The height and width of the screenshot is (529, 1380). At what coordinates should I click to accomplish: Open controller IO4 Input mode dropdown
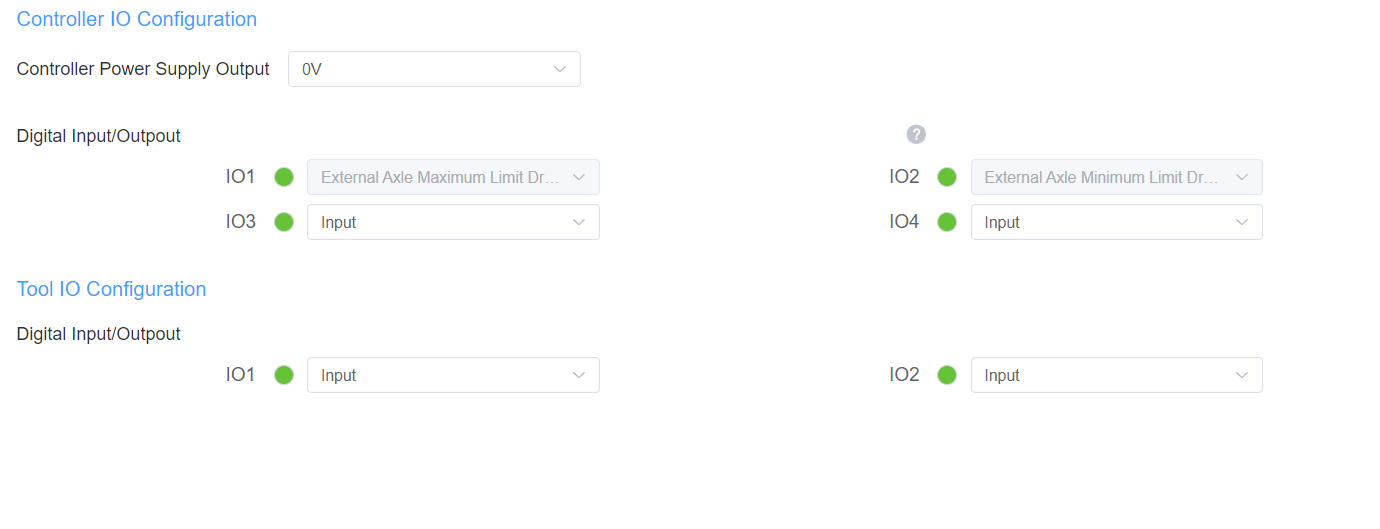pyautogui.click(x=1115, y=222)
